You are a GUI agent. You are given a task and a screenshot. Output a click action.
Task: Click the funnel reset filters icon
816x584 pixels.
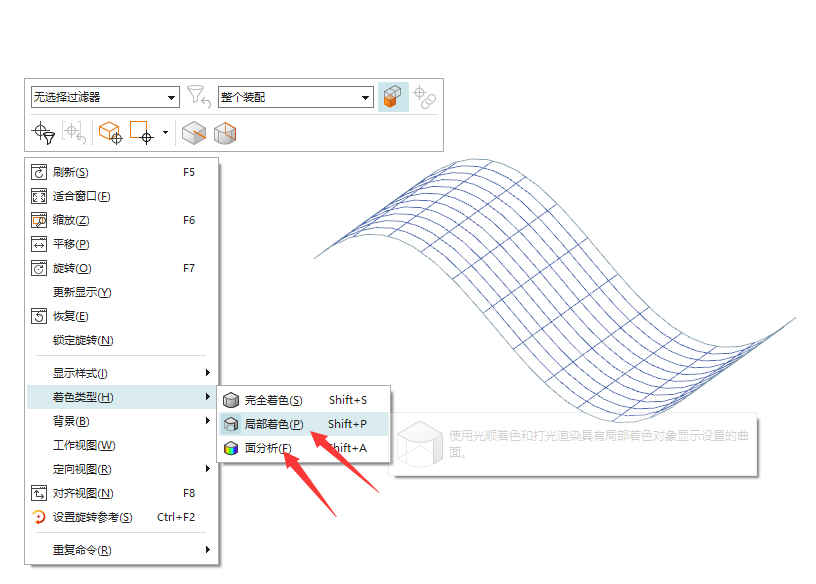tap(199, 97)
